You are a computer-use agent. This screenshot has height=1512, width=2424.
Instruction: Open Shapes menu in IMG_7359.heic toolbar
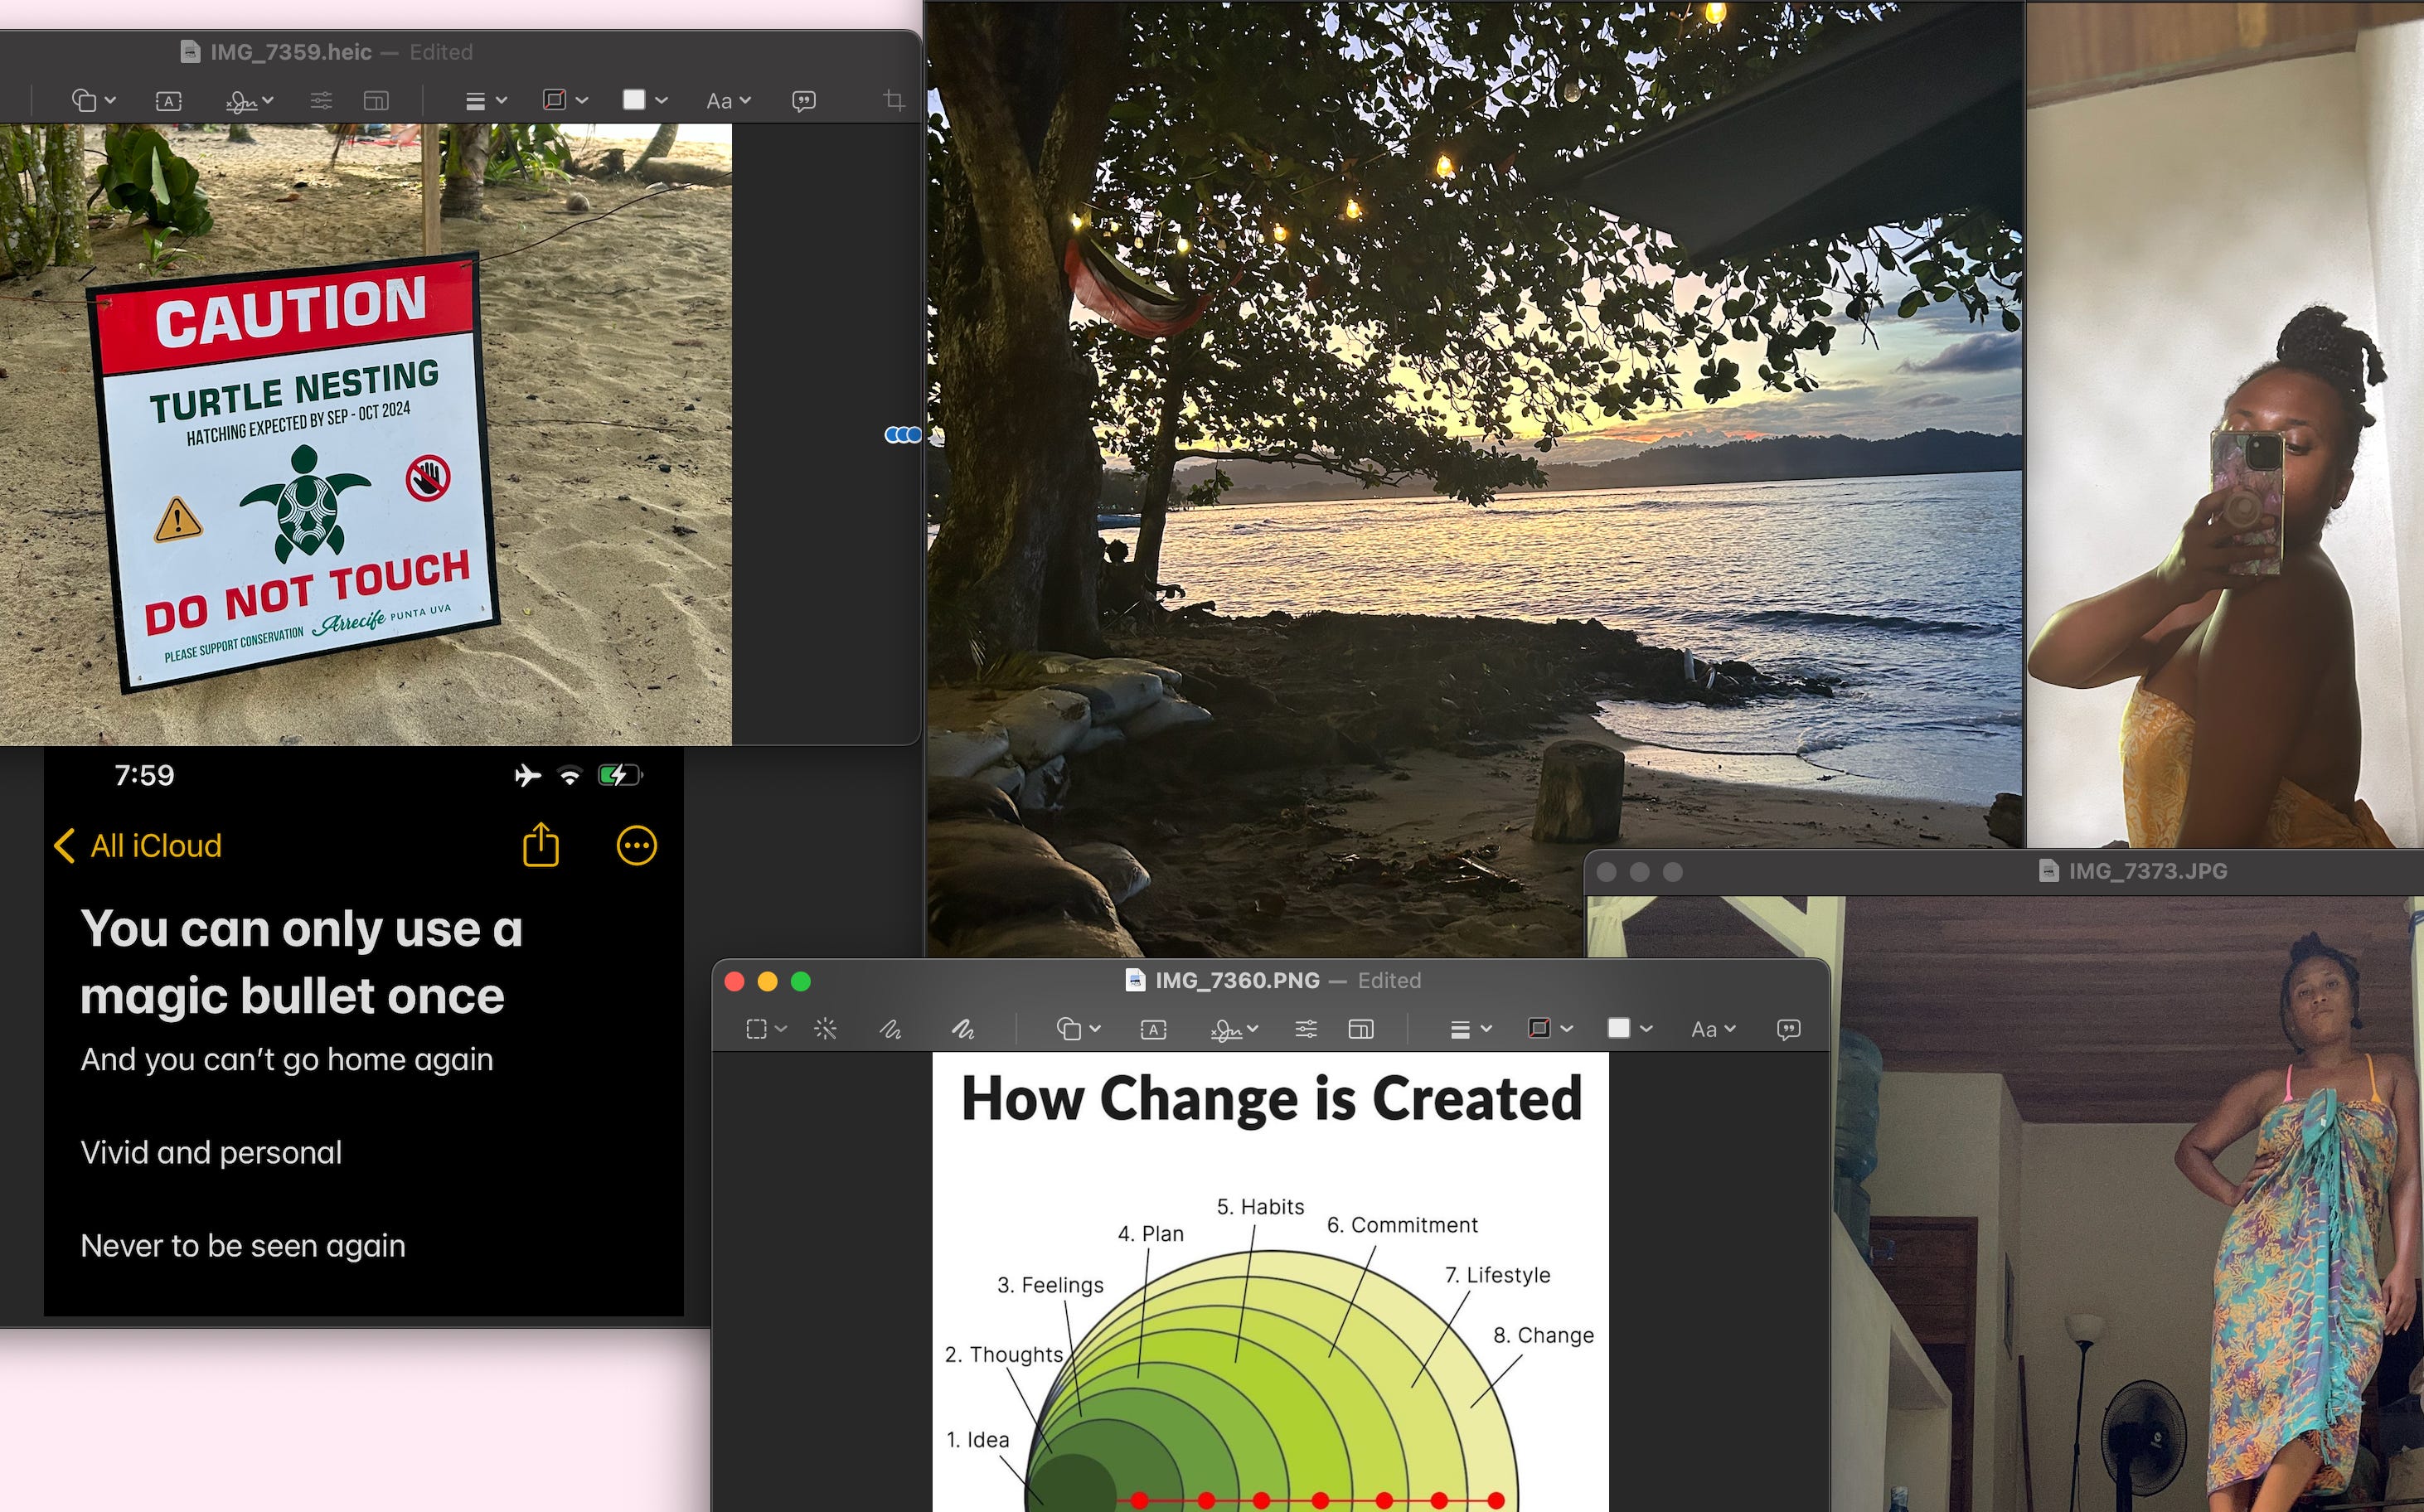[x=94, y=101]
